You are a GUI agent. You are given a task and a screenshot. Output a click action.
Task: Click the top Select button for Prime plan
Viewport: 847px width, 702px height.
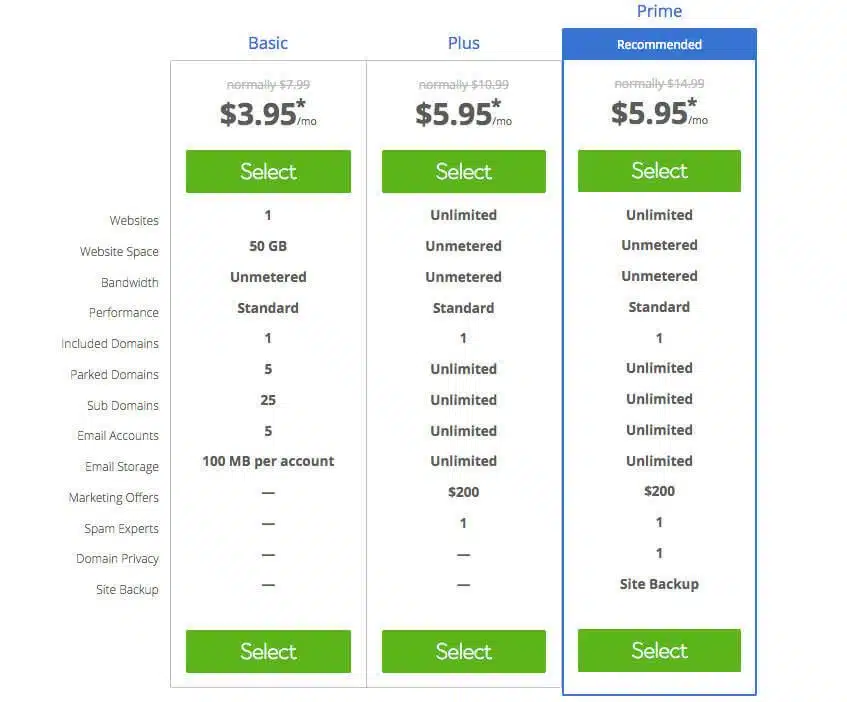click(659, 171)
